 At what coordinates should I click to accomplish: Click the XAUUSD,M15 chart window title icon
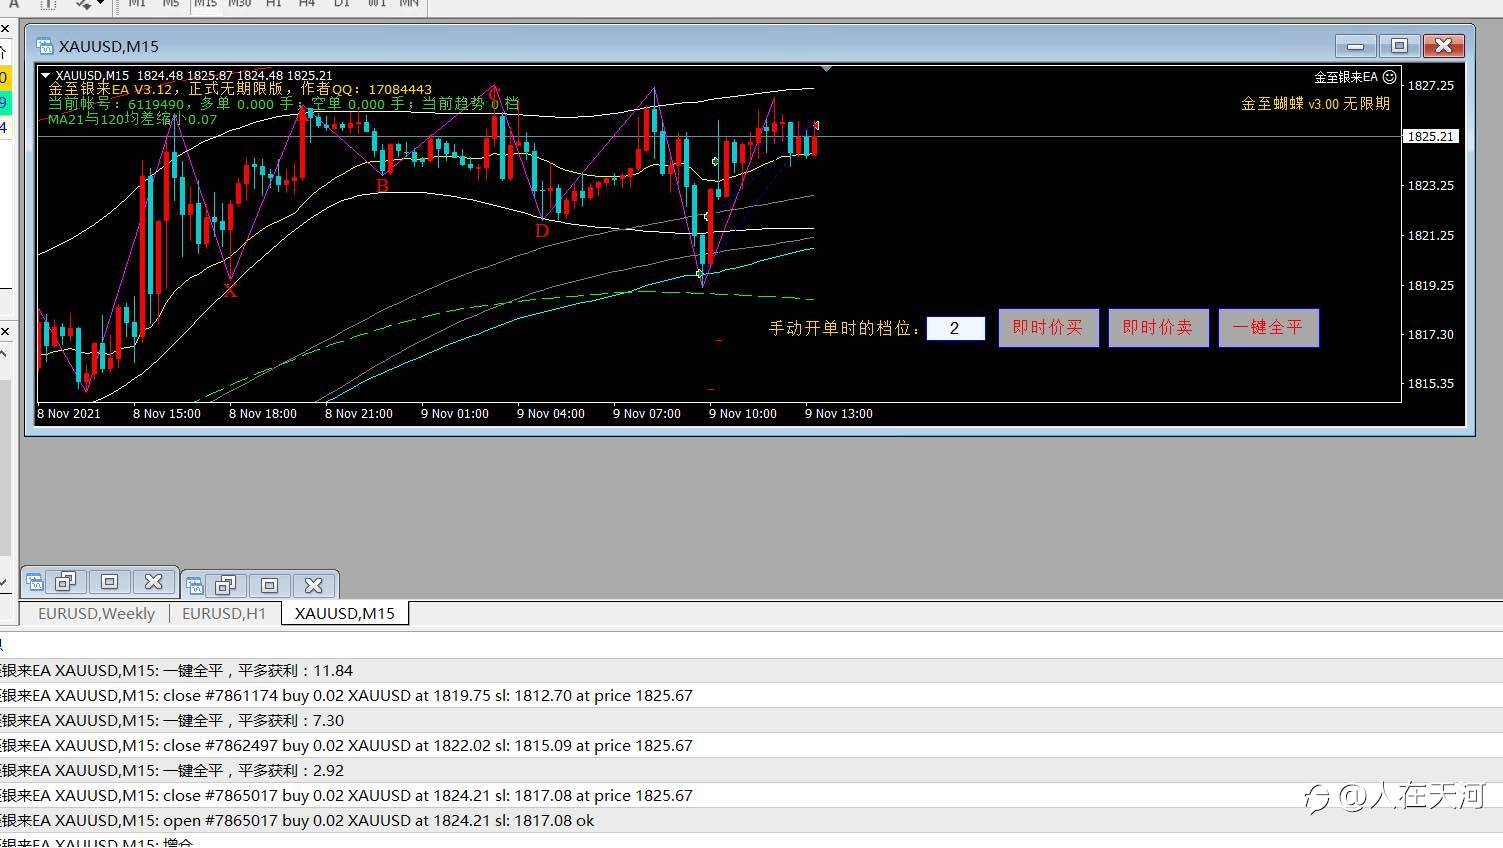(x=44, y=46)
